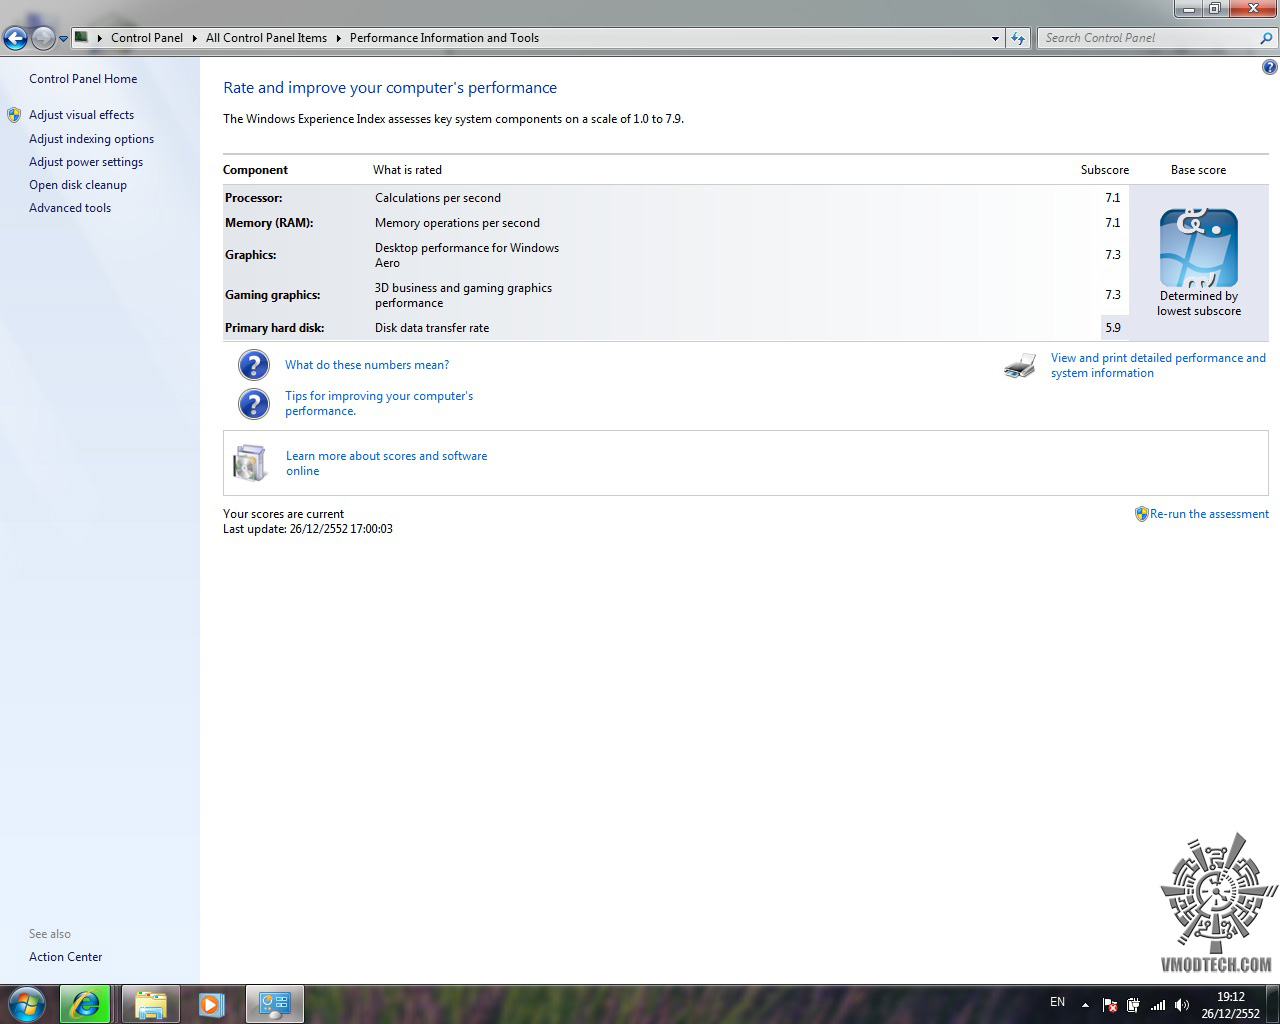This screenshot has height=1024, width=1280.
Task: Open the volume speaker tray icon
Action: 1181,1005
